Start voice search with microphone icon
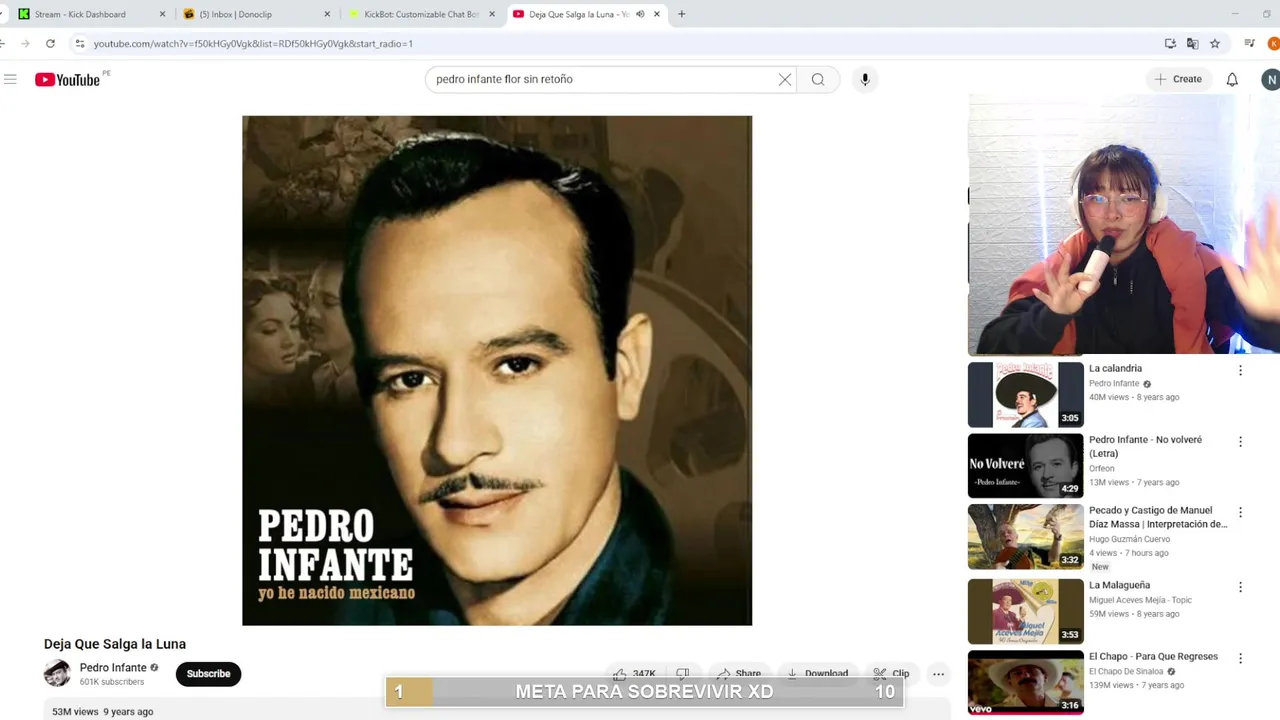Image resolution: width=1280 pixels, height=720 pixels. click(x=865, y=79)
